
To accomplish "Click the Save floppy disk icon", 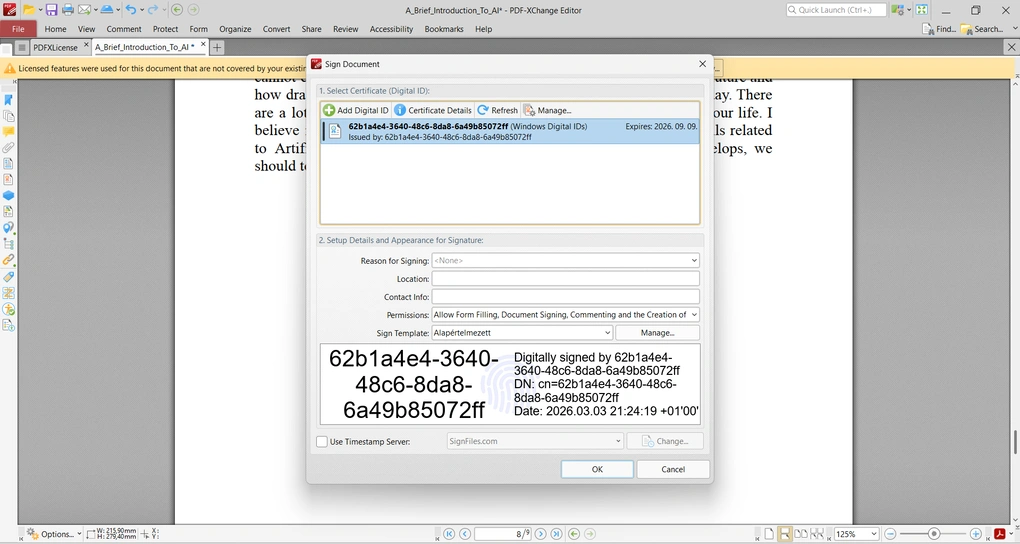I will click(51, 10).
